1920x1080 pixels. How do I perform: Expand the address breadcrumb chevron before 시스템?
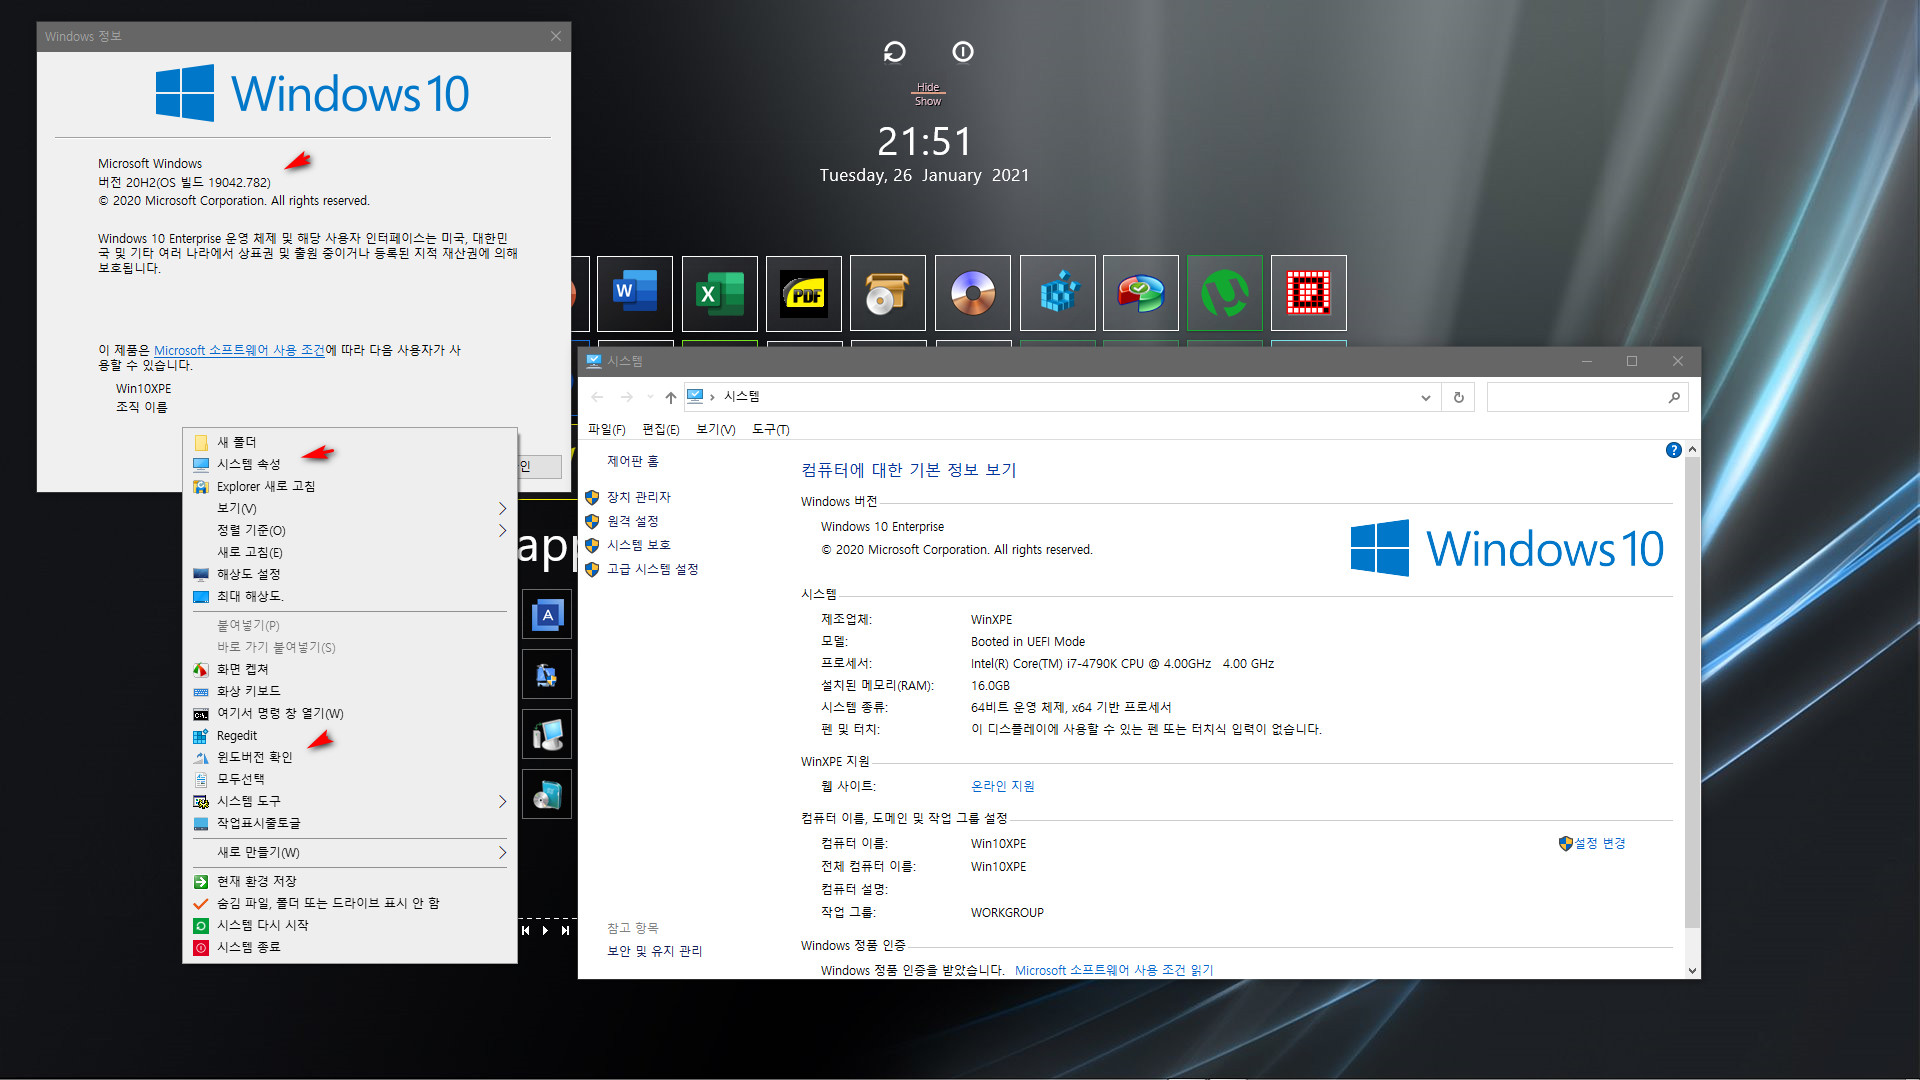tap(712, 397)
